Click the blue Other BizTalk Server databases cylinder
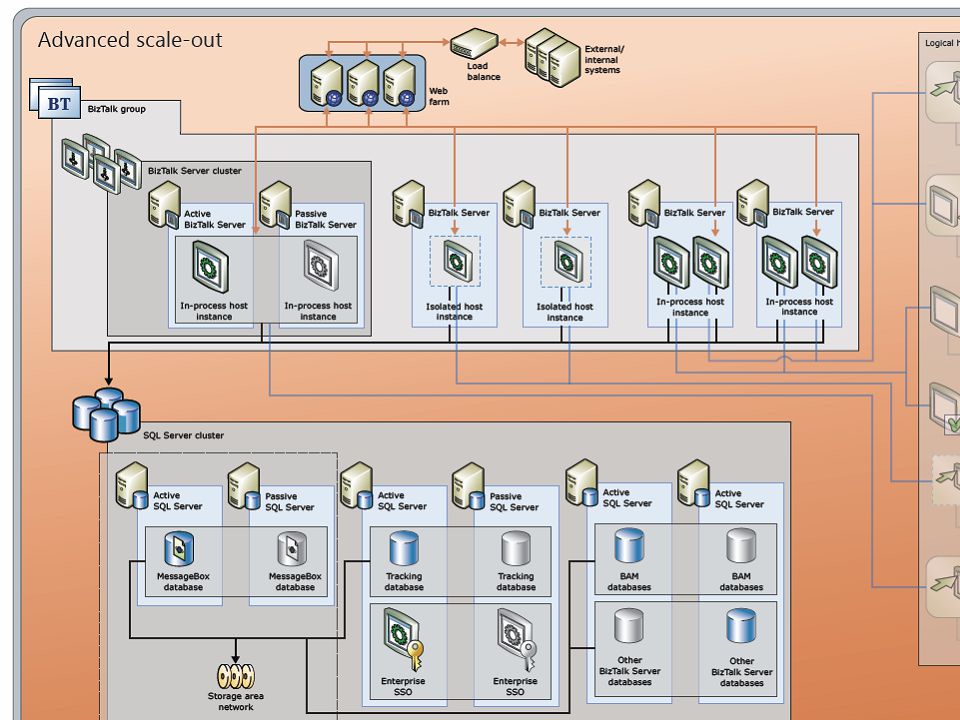Viewport: 960px width, 720px height. point(741,626)
